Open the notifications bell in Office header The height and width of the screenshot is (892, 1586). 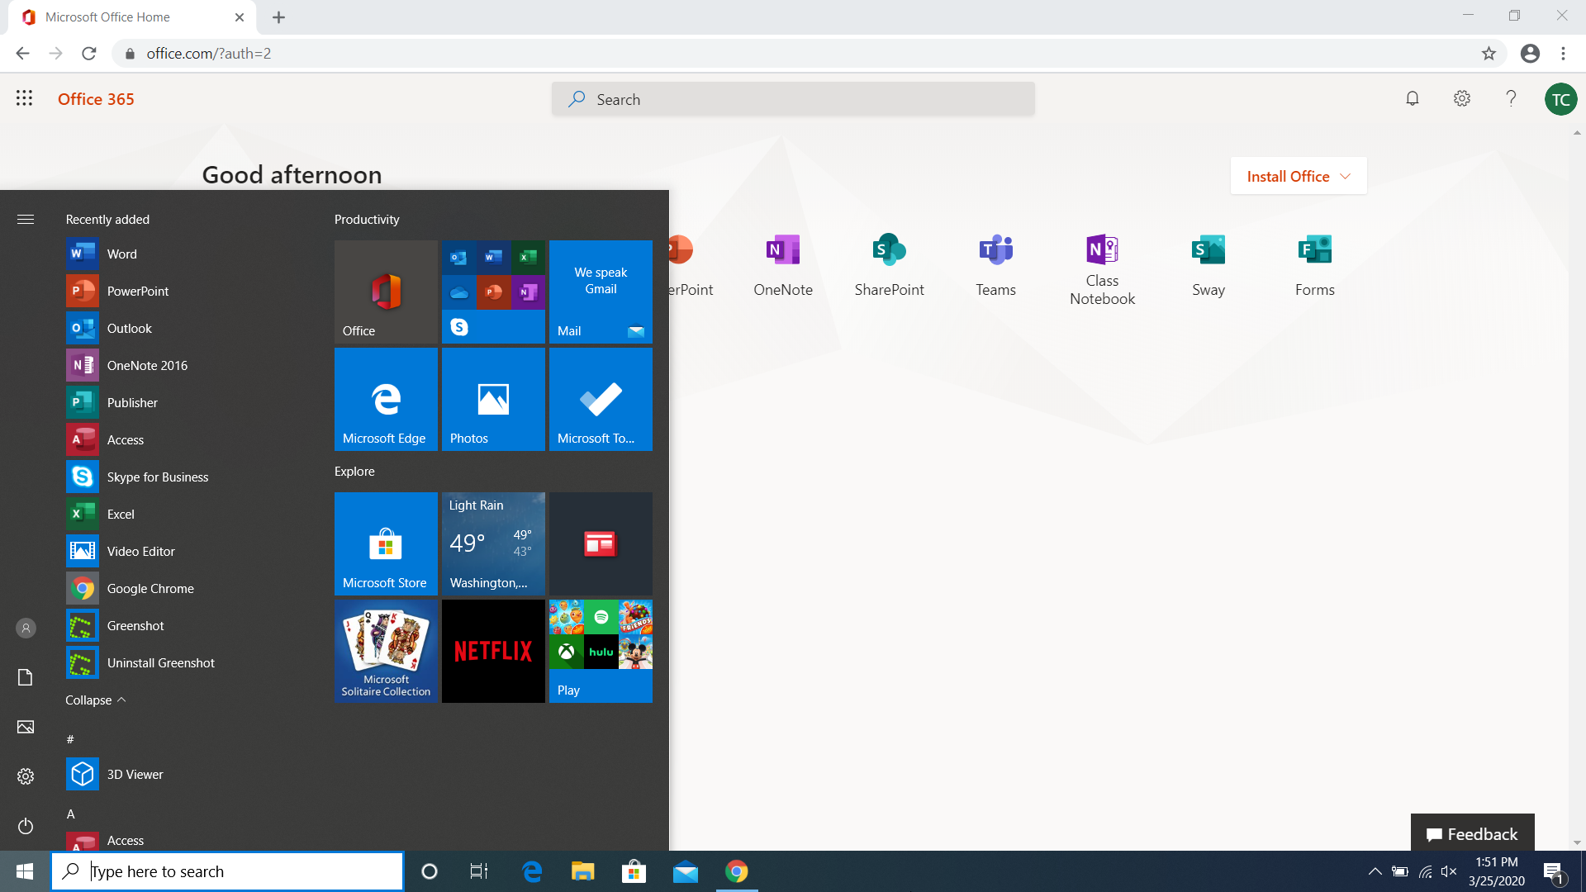(x=1412, y=98)
